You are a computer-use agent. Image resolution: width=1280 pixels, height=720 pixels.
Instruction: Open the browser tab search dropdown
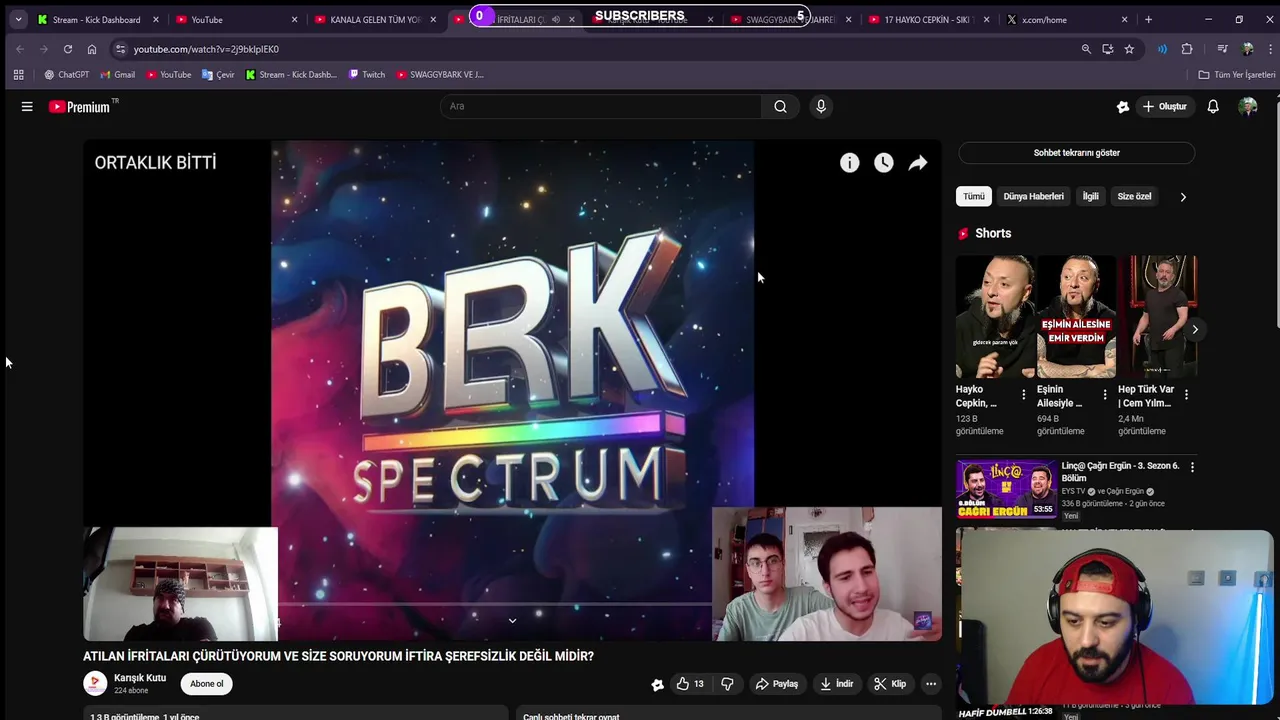[x=18, y=19]
